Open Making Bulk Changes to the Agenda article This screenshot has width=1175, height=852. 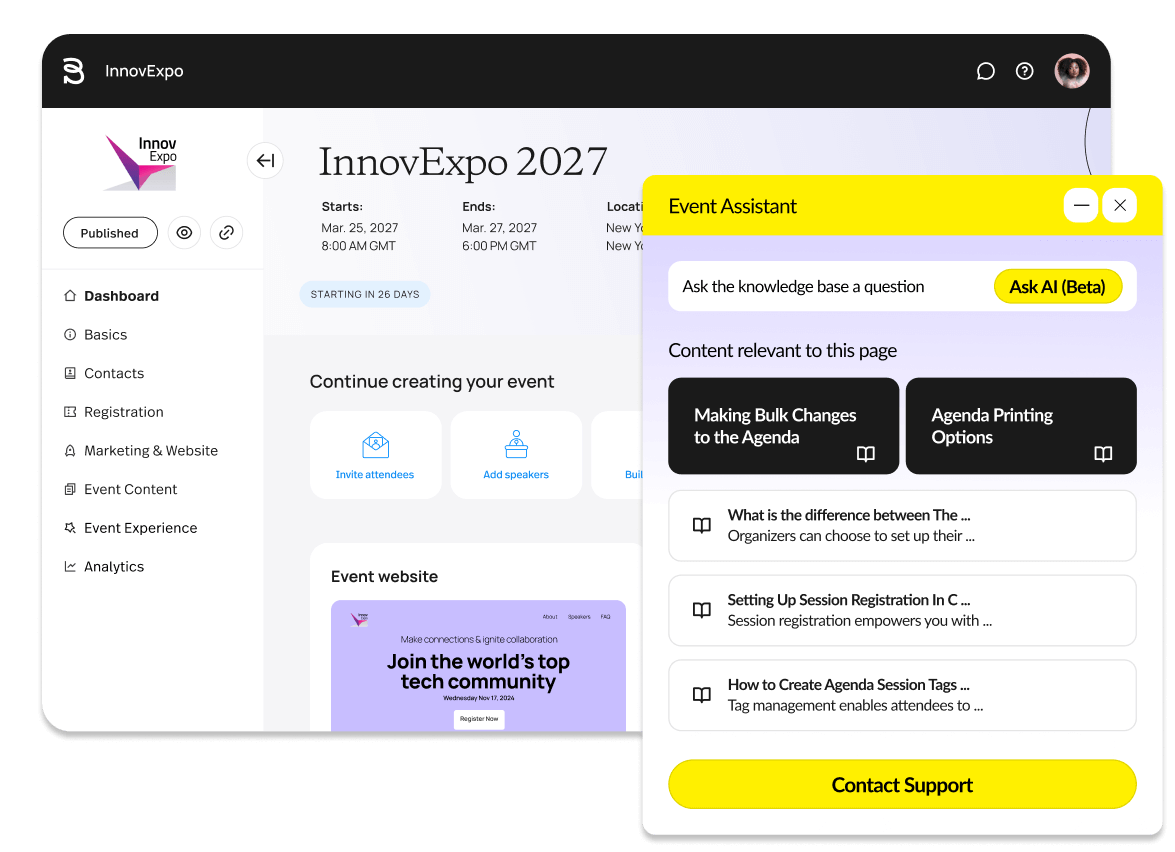tap(783, 426)
